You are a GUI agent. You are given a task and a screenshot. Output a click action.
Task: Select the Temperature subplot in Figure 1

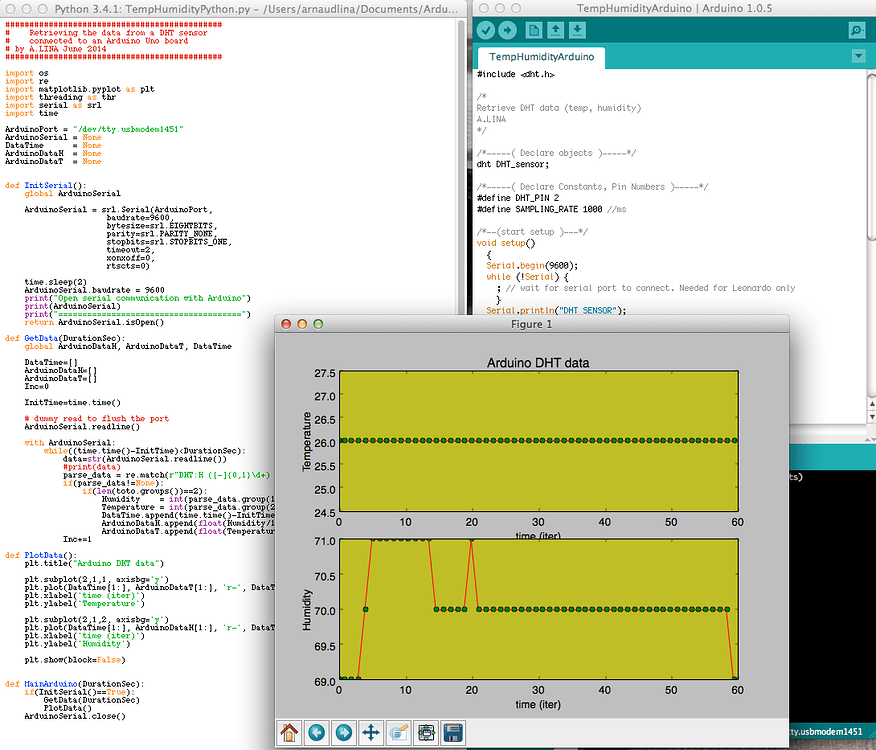(x=540, y=440)
